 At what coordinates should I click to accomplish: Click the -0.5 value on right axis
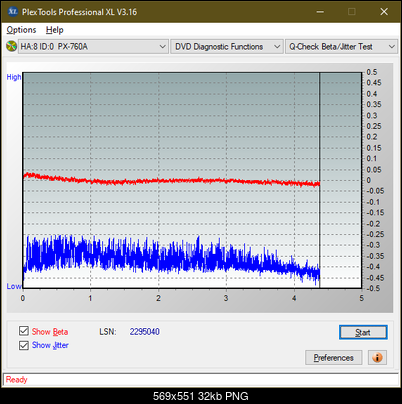pyautogui.click(x=373, y=288)
